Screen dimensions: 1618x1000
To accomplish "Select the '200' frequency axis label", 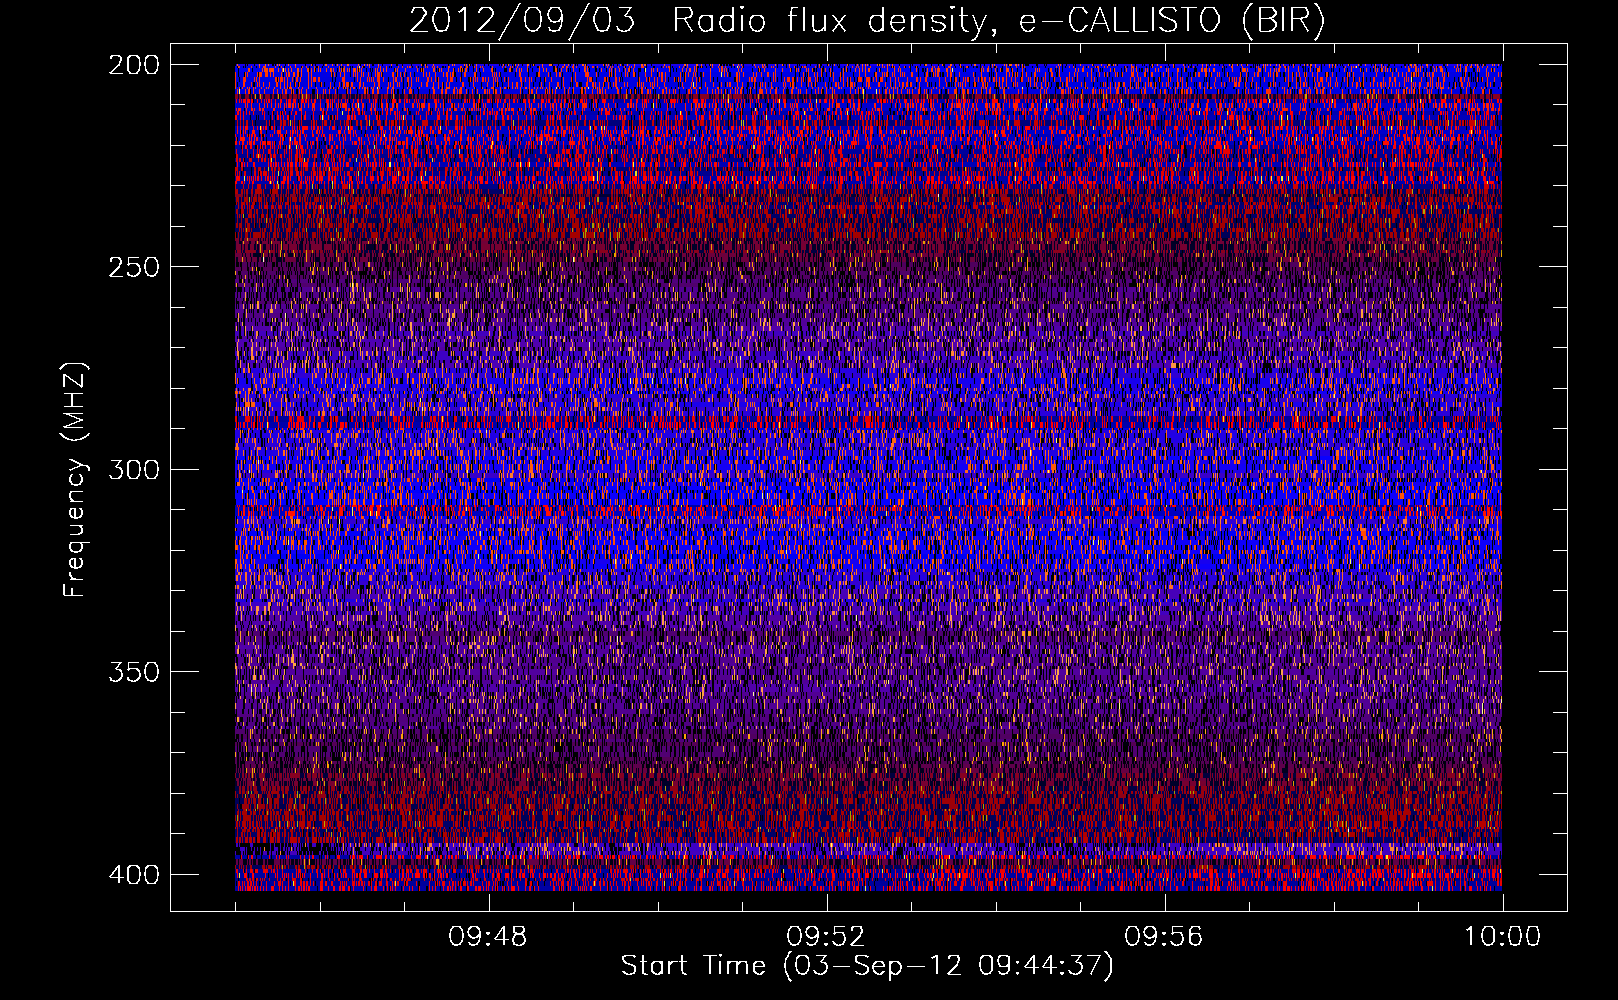I will pyautogui.click(x=133, y=65).
